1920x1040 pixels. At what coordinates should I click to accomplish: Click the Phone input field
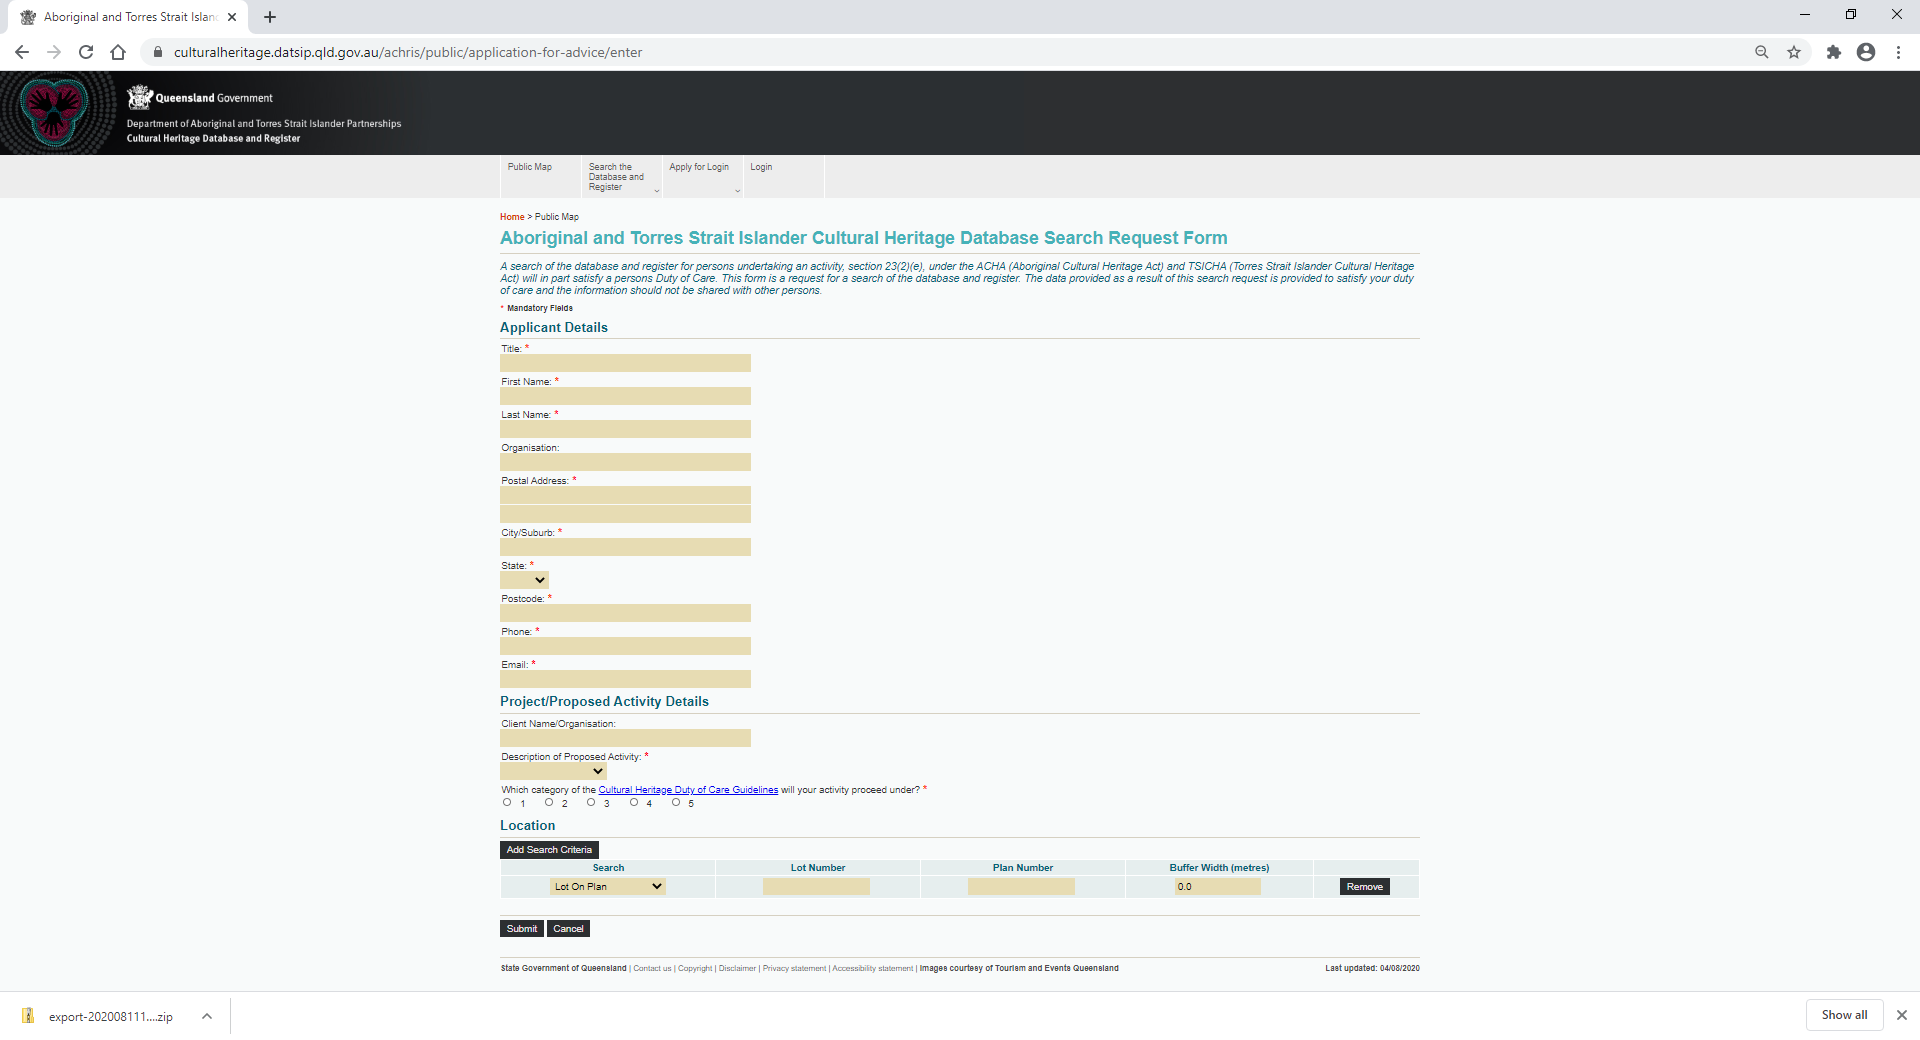click(x=625, y=646)
